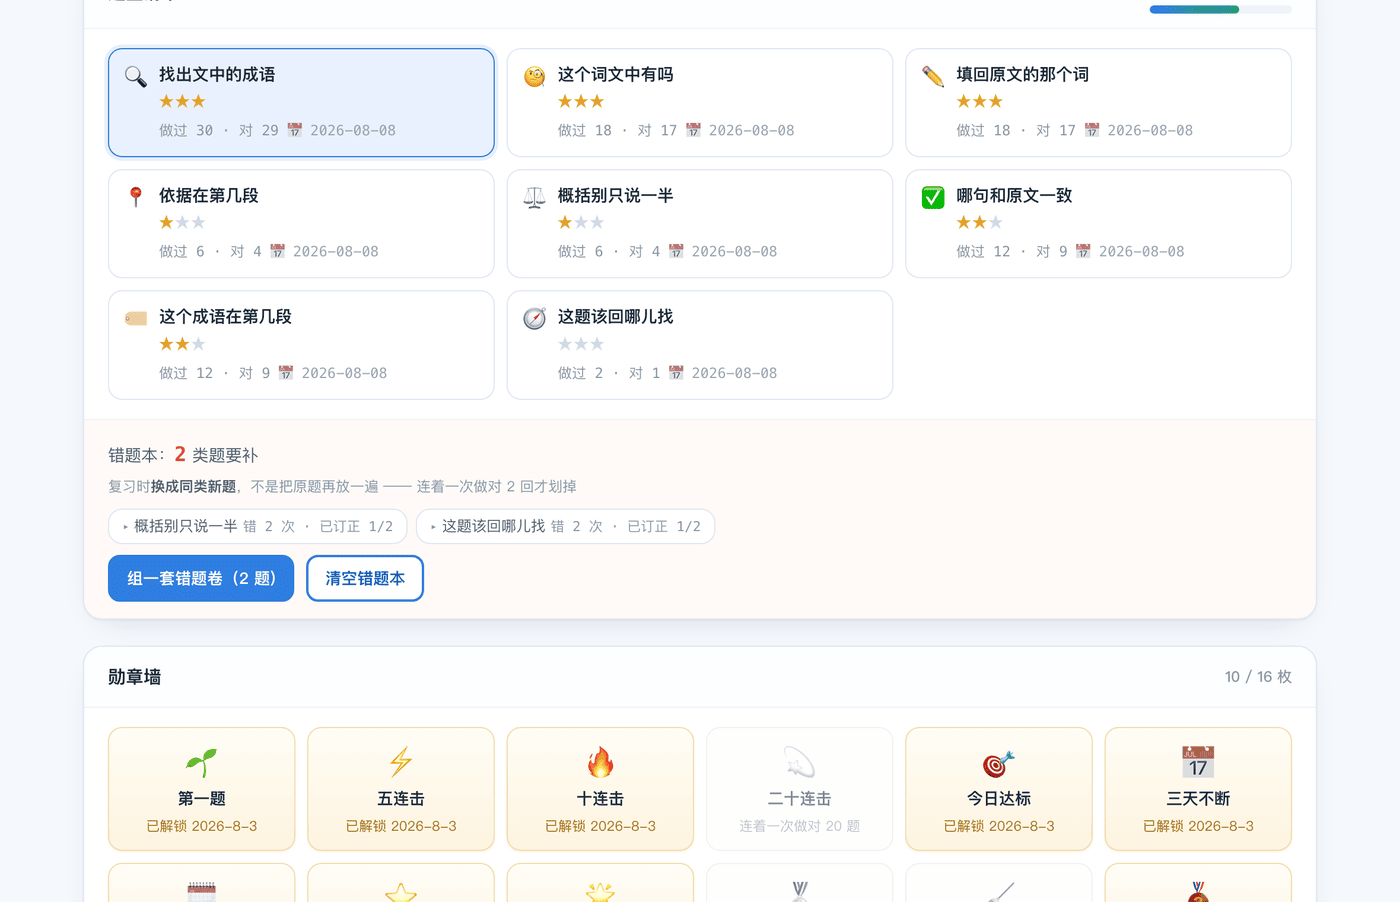Open 填回原文的那个词 exercise title
This screenshot has height=902, width=1400.
1022,74
